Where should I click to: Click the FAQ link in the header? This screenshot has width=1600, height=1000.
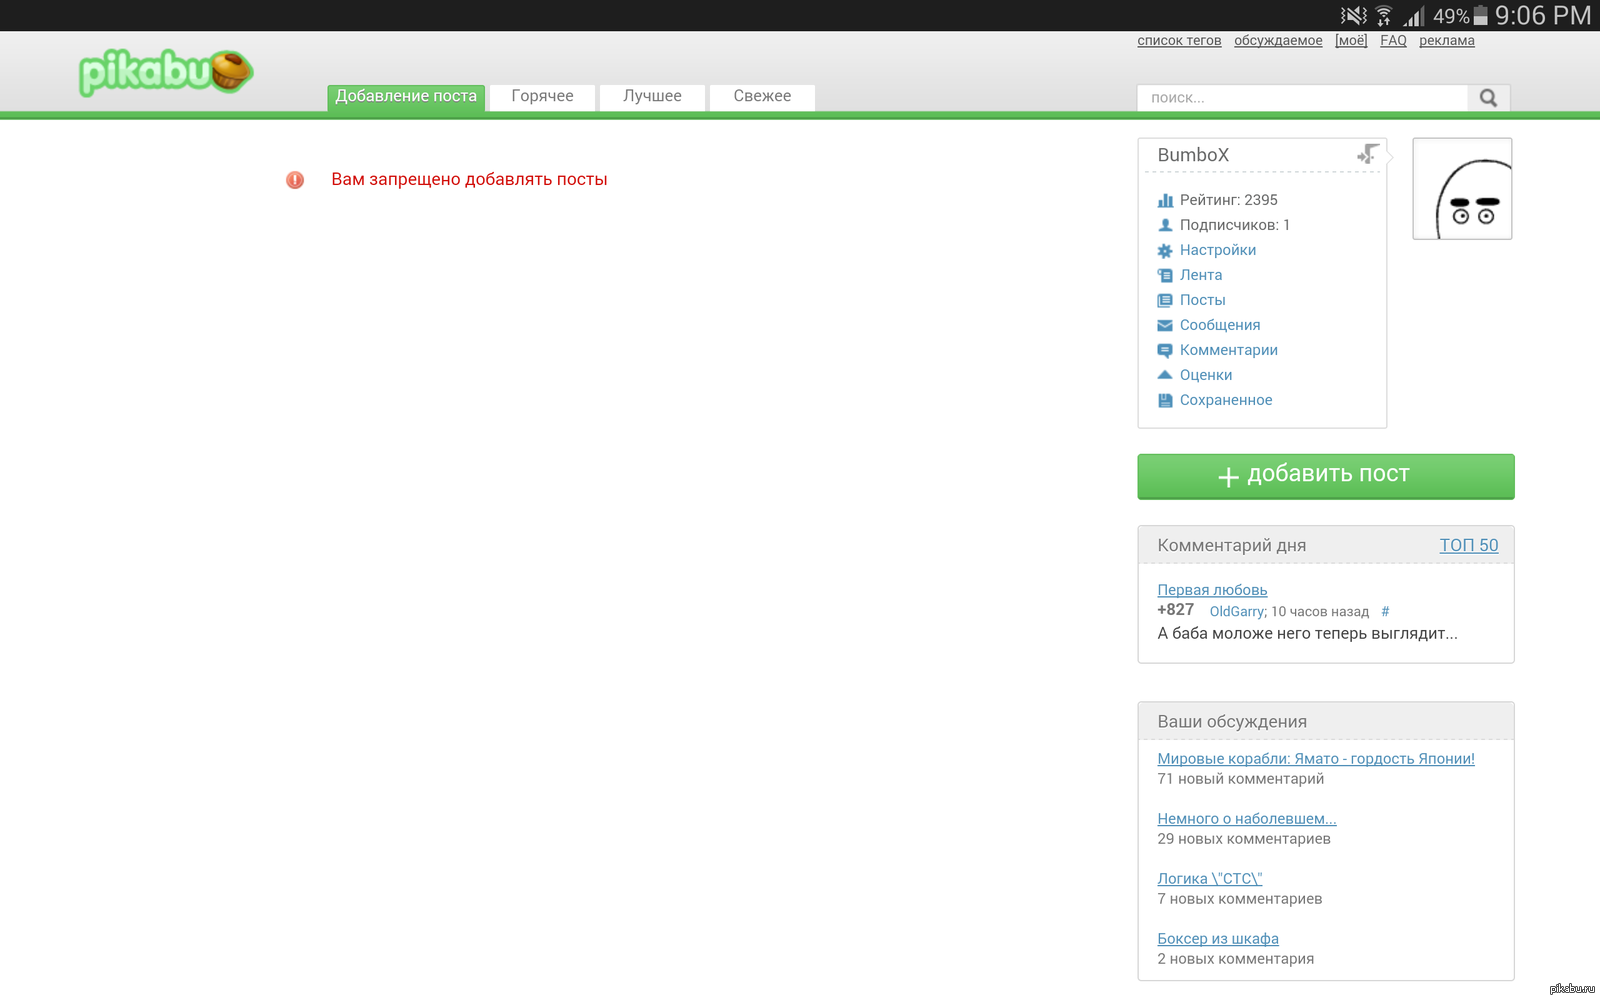tap(1393, 41)
